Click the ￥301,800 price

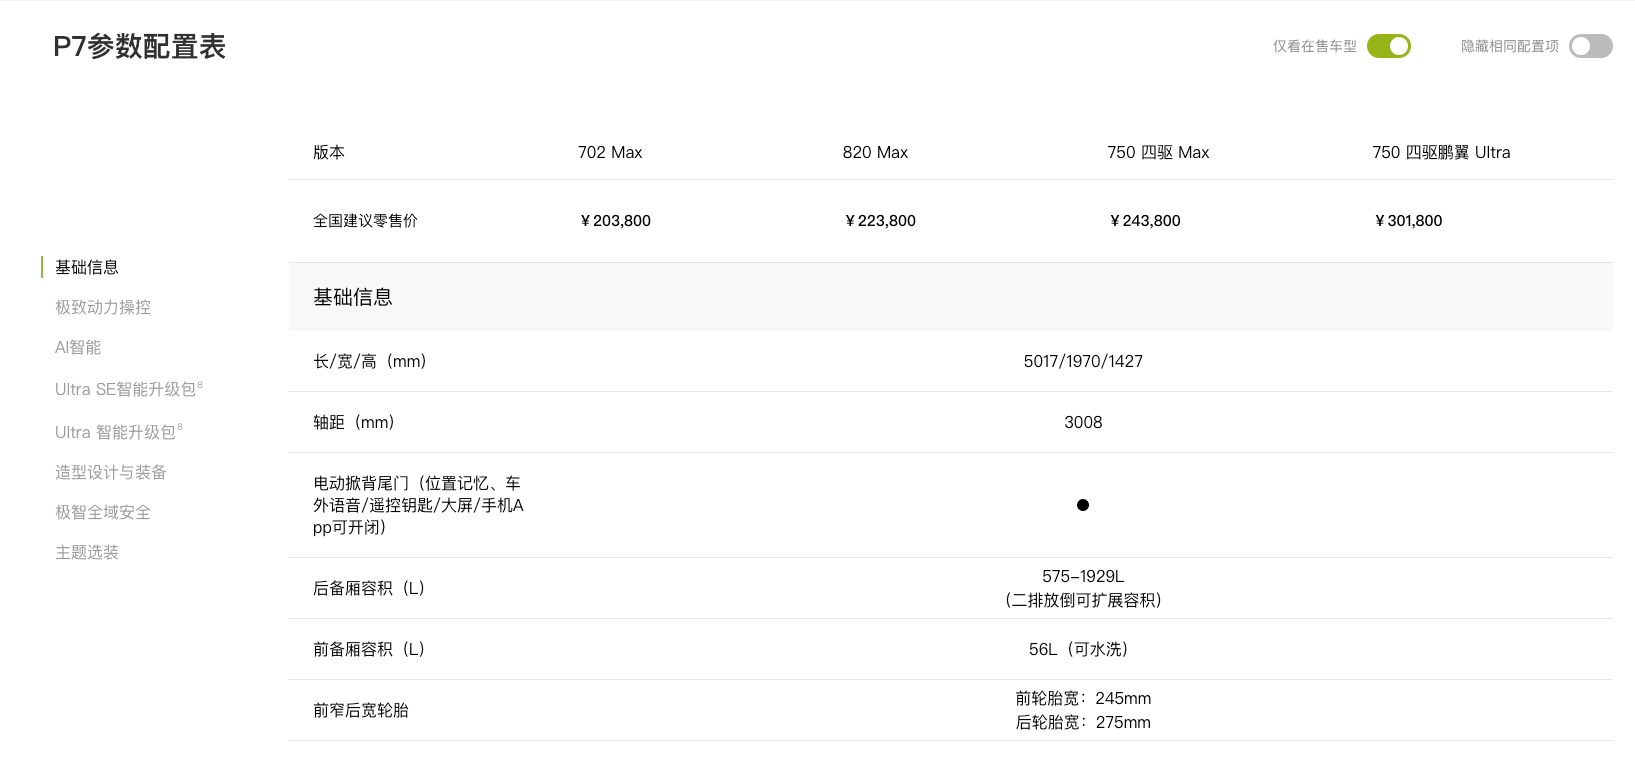pos(1407,221)
